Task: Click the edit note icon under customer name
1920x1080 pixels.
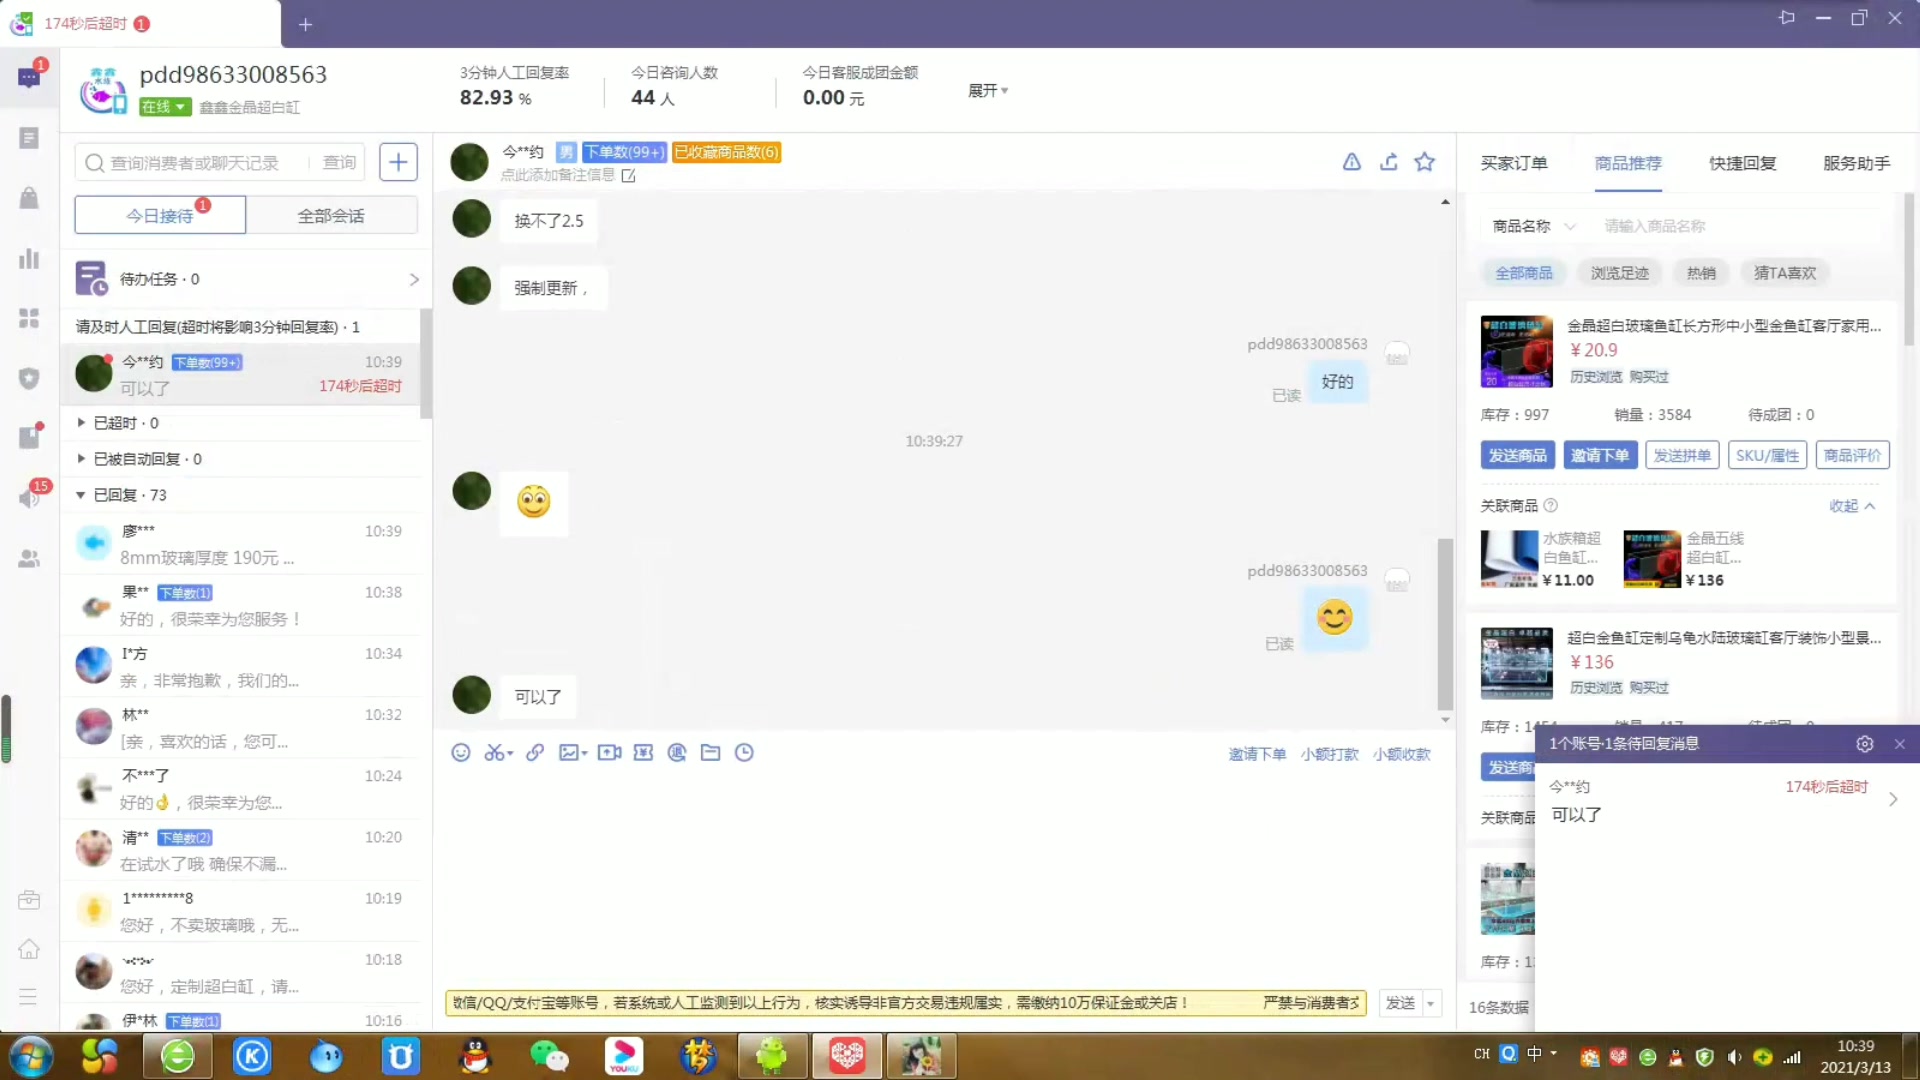Action: click(628, 176)
